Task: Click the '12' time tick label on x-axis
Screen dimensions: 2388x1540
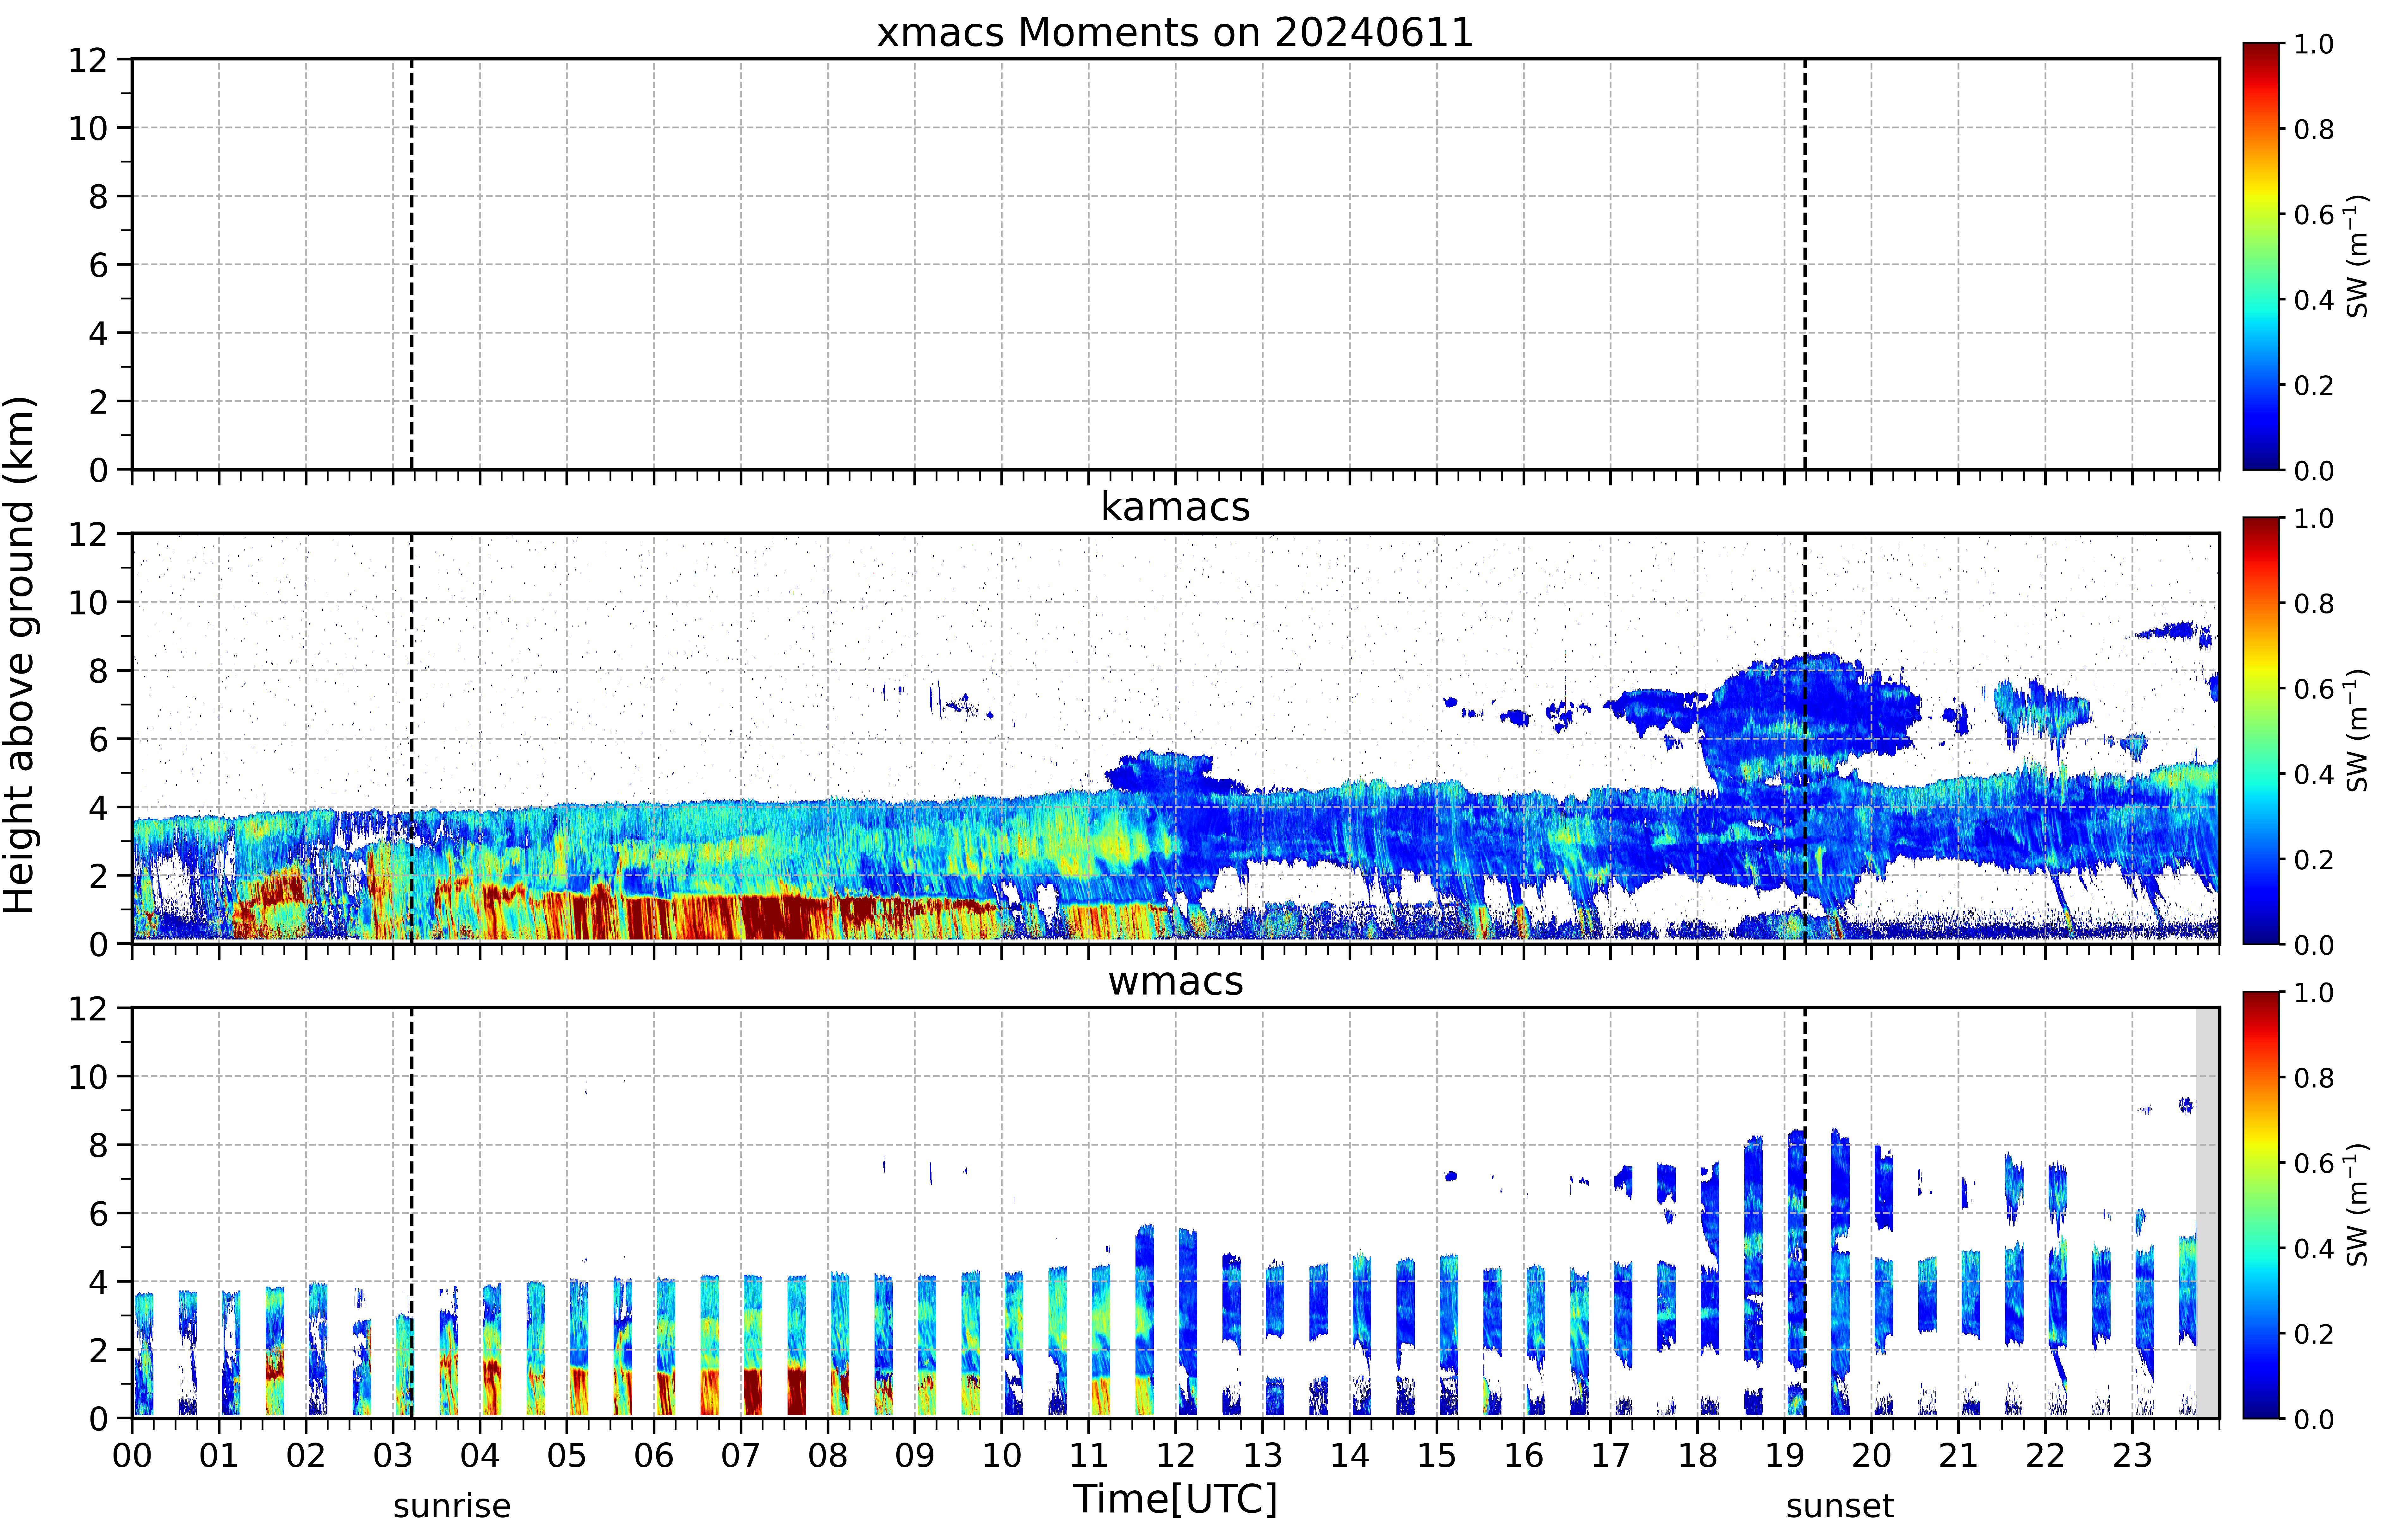Action: [1176, 1456]
